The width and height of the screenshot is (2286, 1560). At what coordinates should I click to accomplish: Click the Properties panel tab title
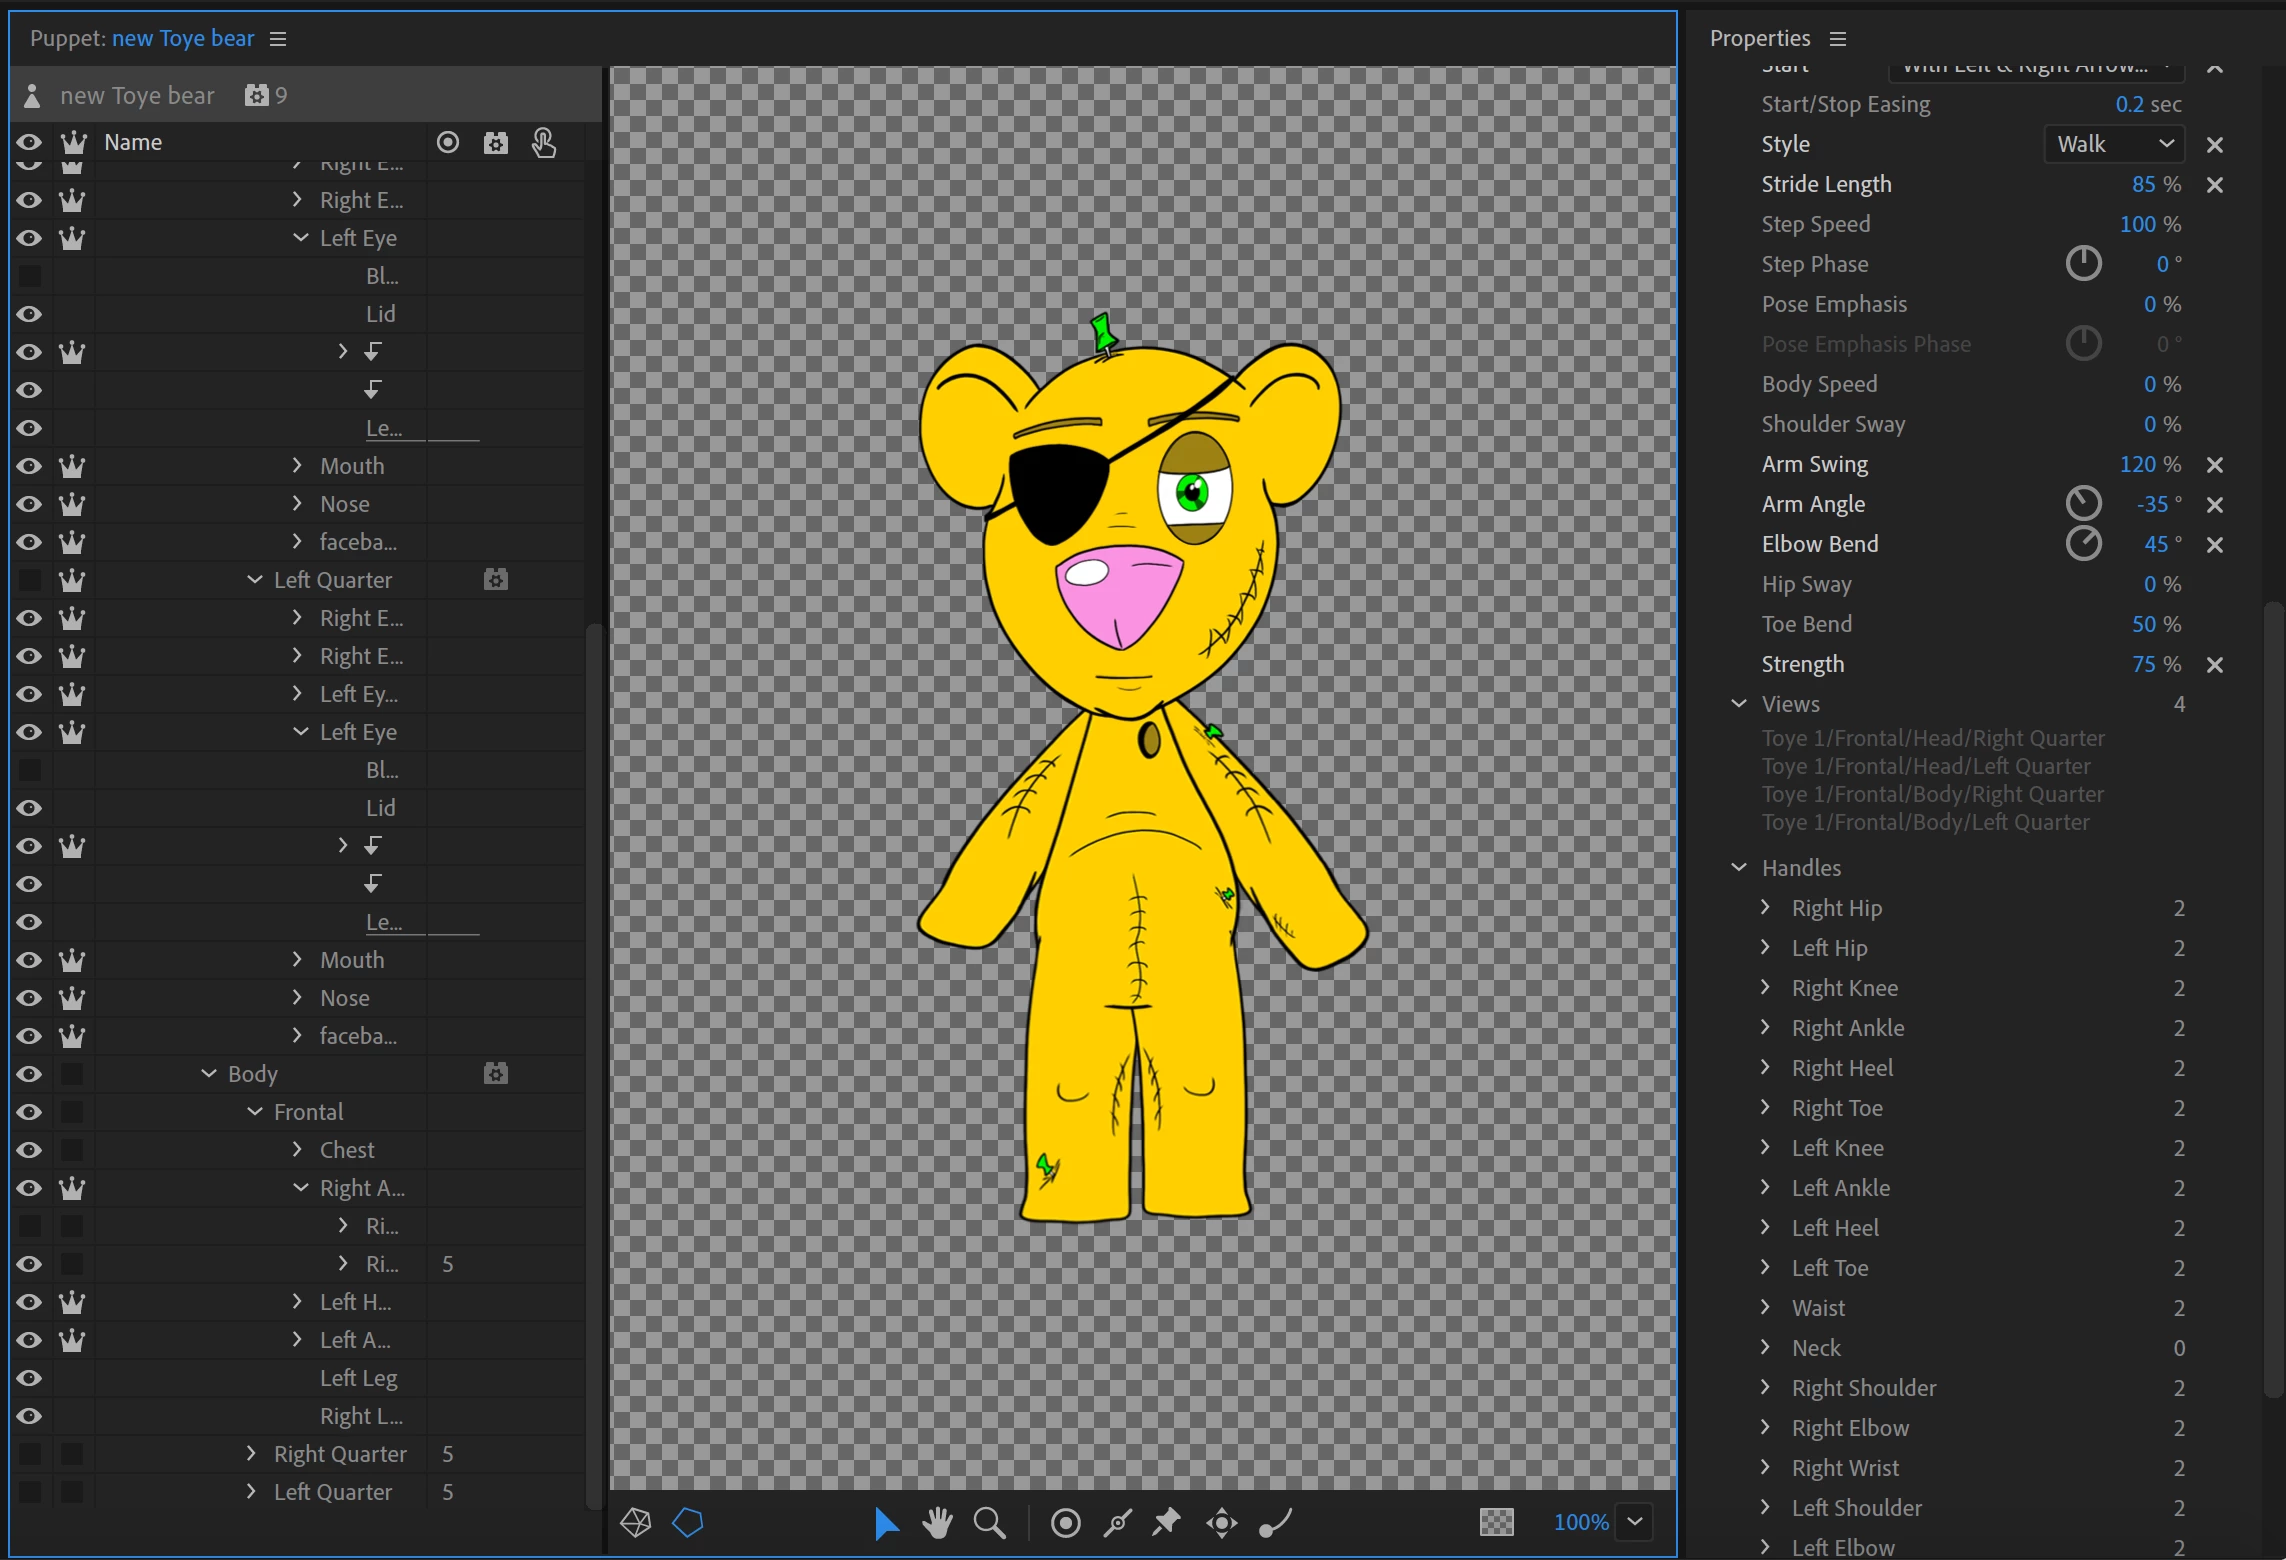point(1760,38)
